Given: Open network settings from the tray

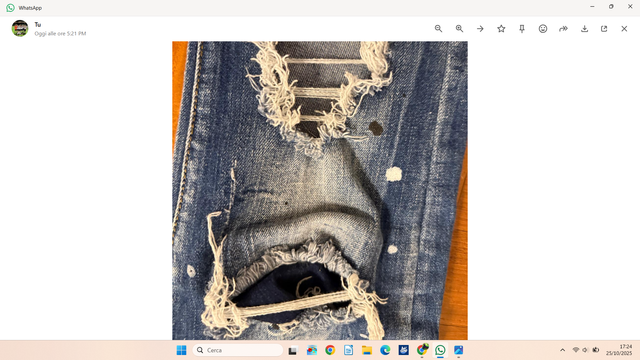Looking at the screenshot, I should [576, 350].
